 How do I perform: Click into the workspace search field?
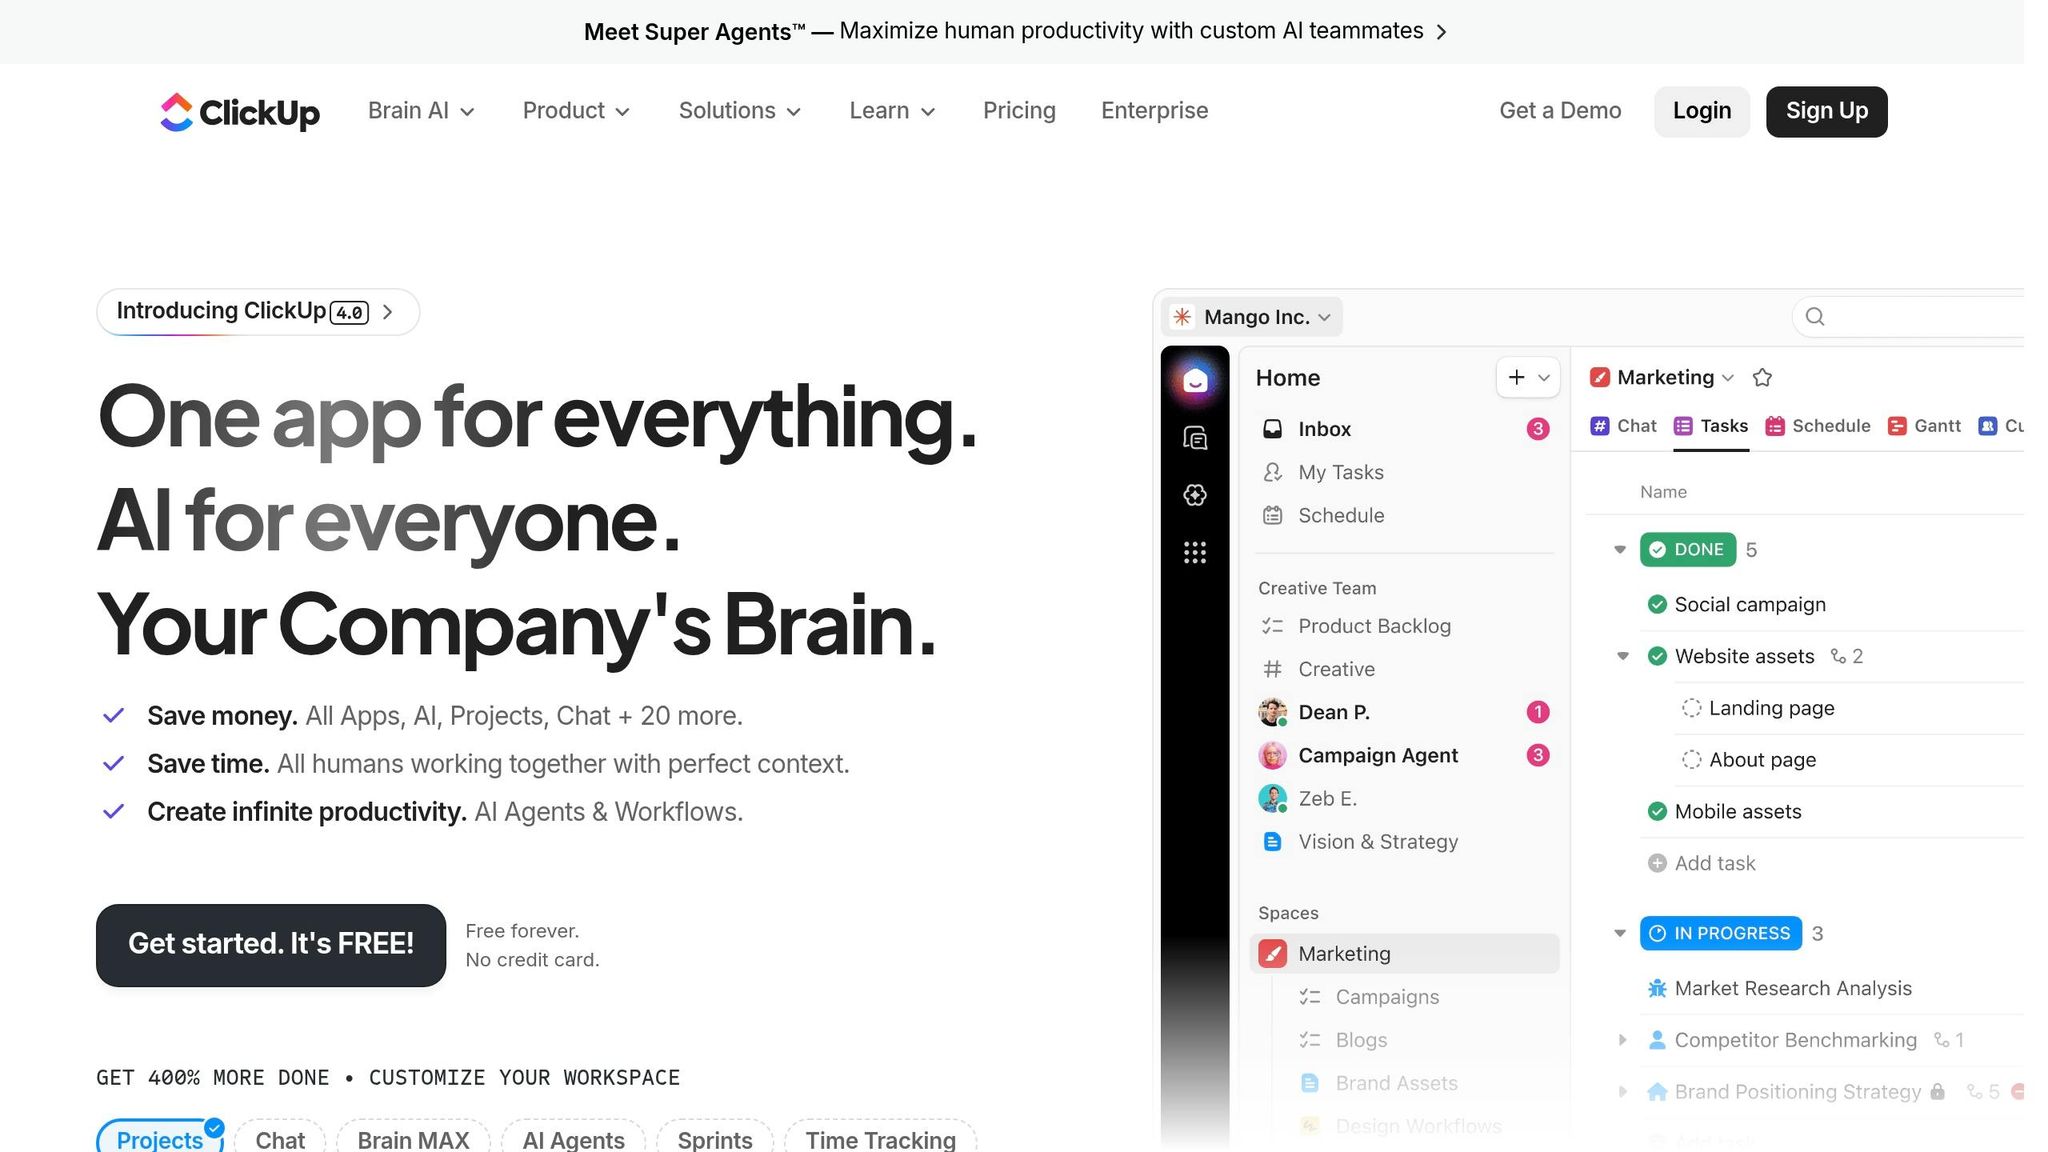[x=1908, y=317]
